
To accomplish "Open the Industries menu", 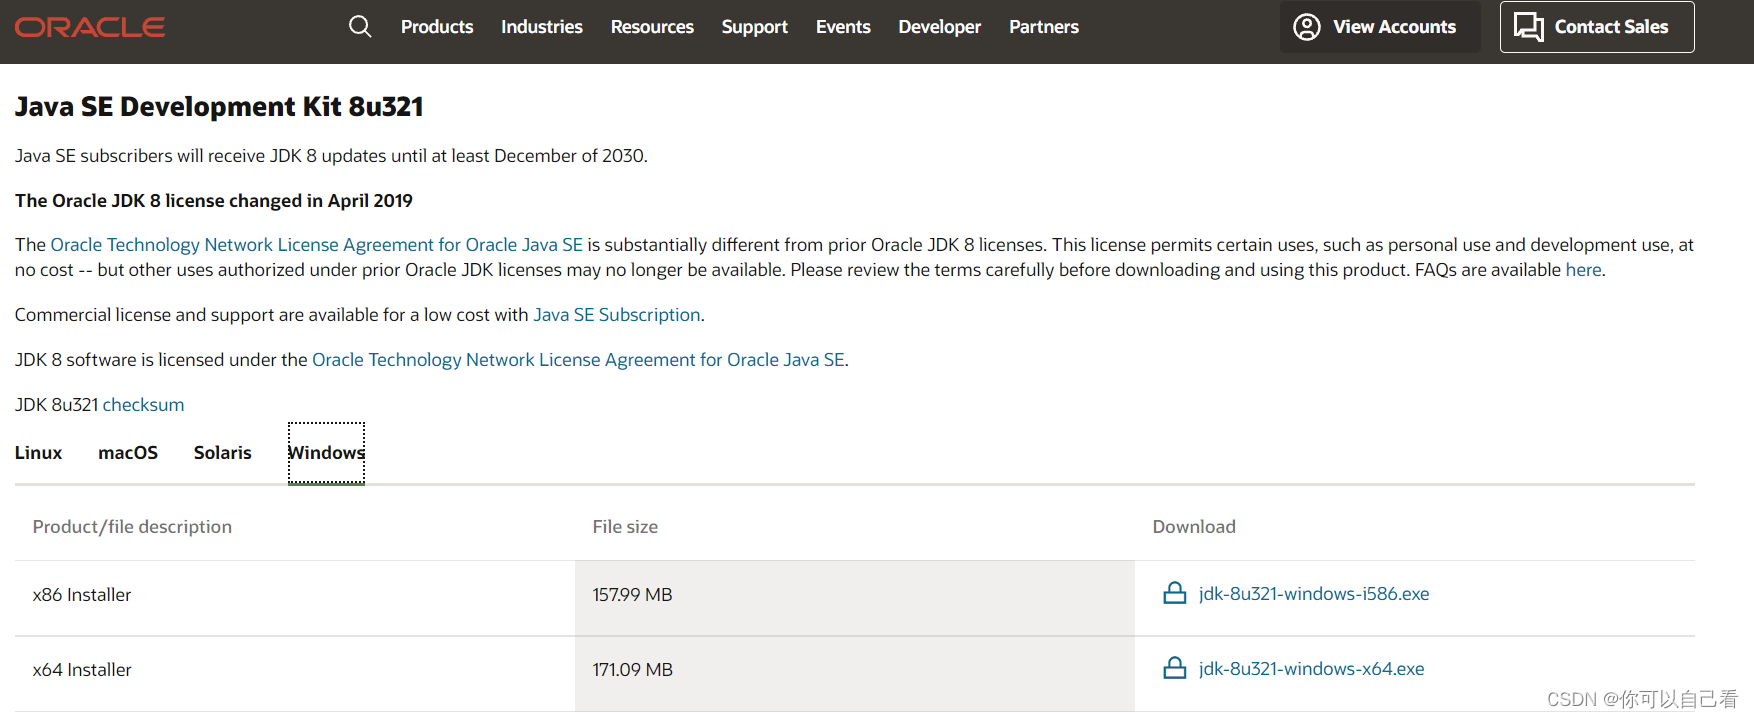I will pyautogui.click(x=542, y=27).
